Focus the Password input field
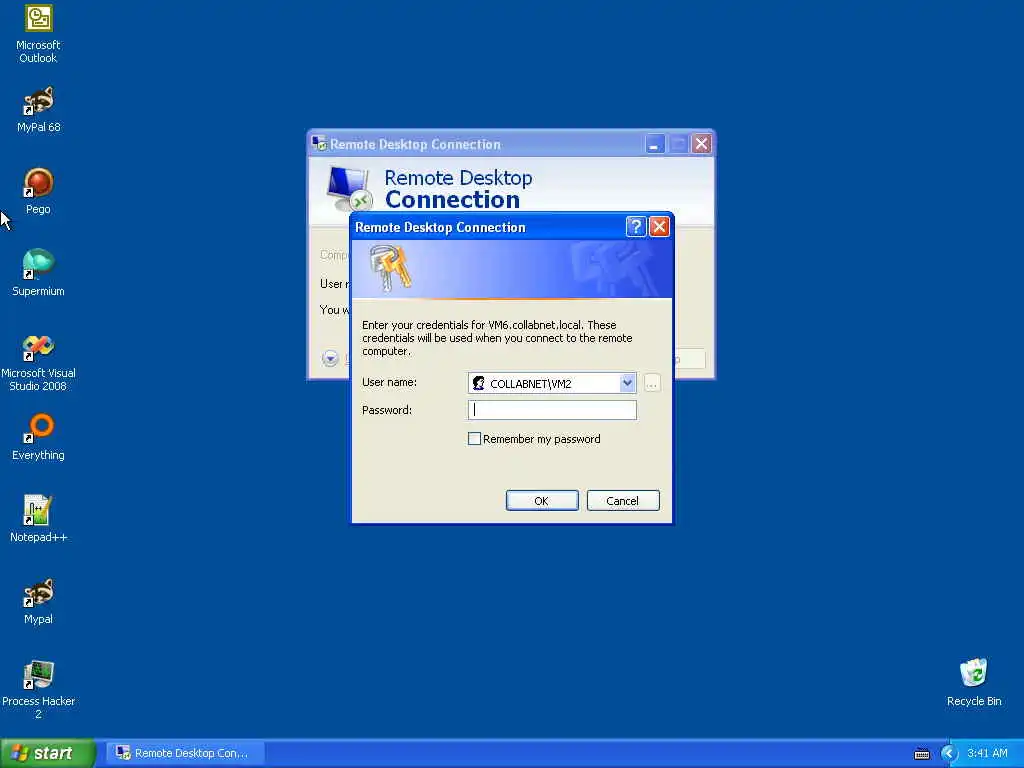1024x768 pixels. pos(552,410)
